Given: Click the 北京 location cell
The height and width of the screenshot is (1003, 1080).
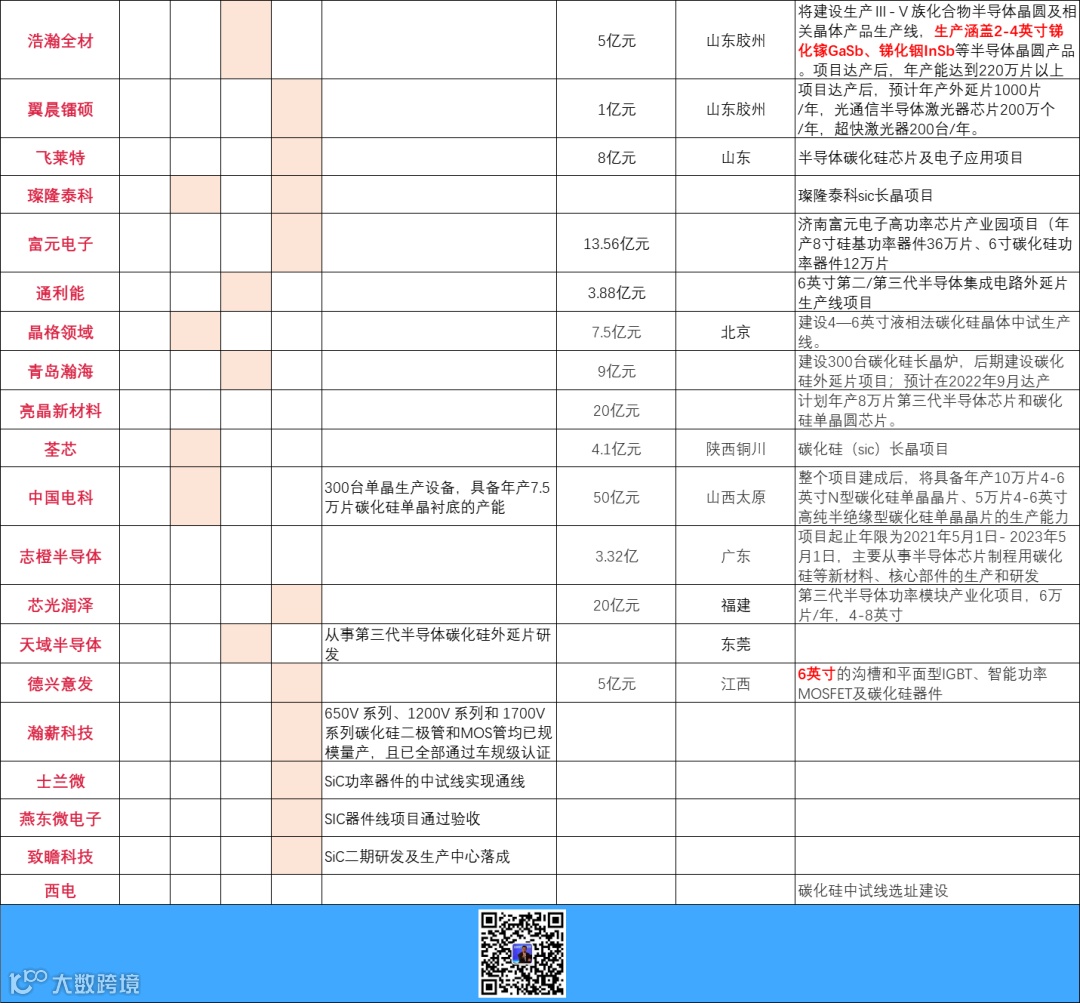Looking at the screenshot, I should pyautogui.click(x=735, y=332).
